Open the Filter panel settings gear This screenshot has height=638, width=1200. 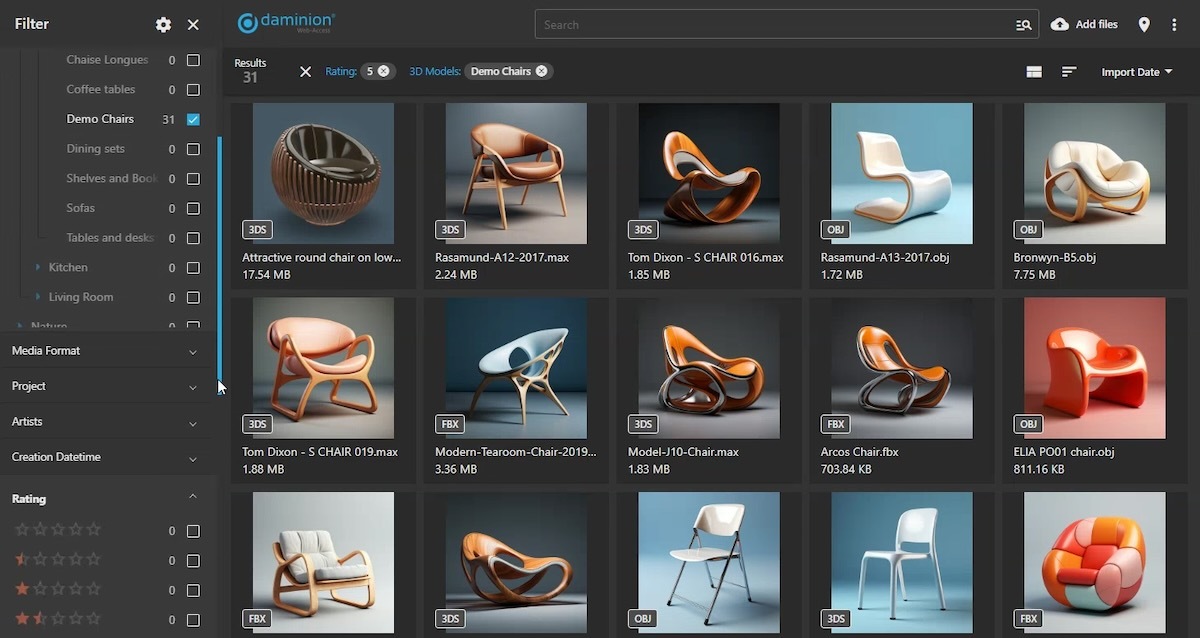point(163,25)
